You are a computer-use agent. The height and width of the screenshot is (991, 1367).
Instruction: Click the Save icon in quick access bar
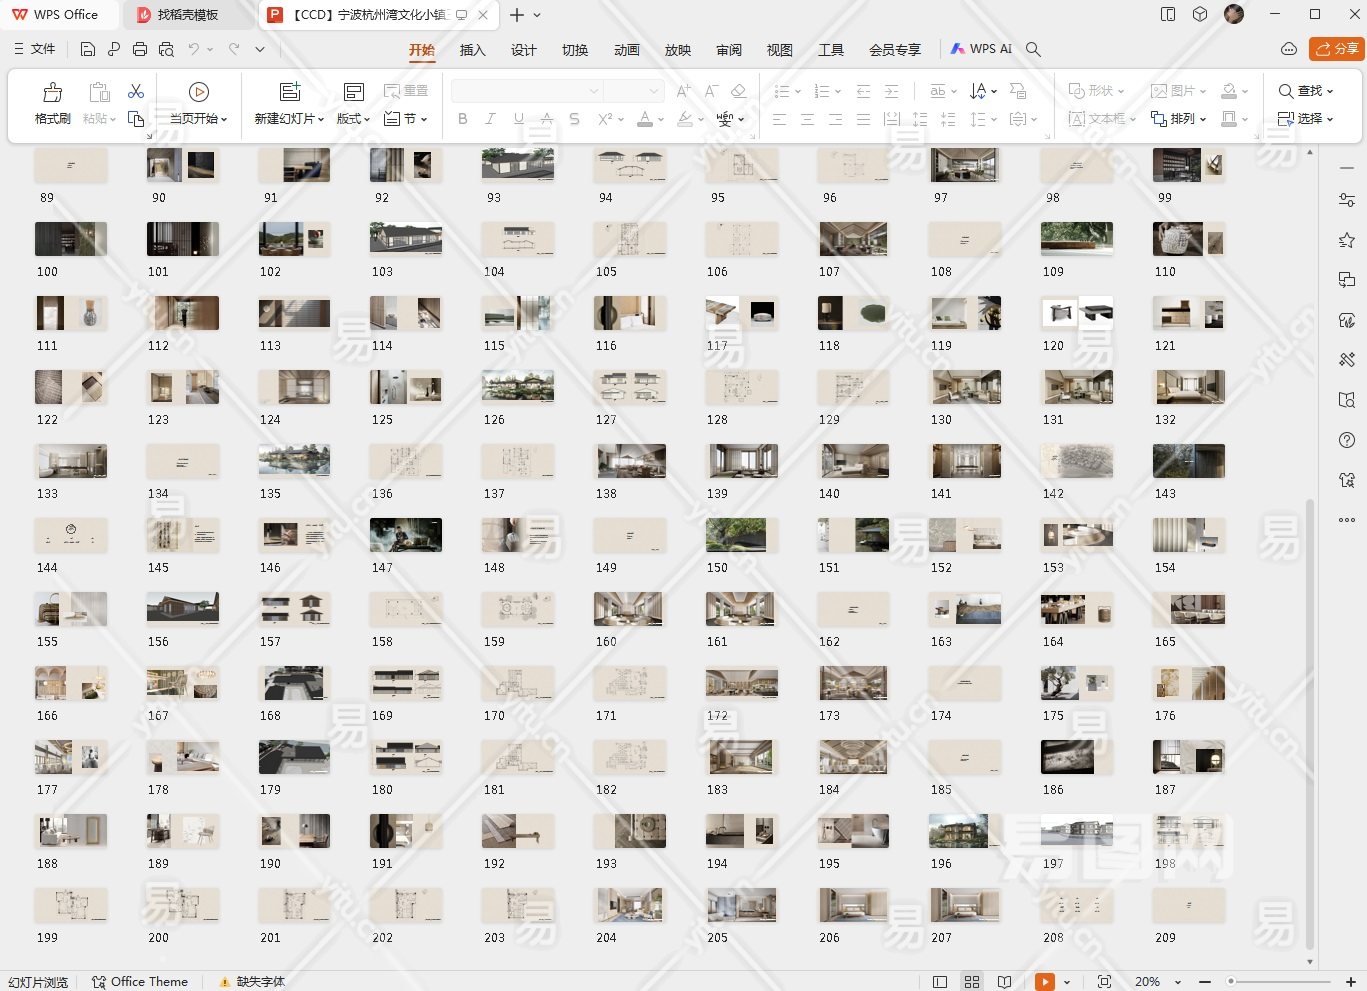click(x=88, y=49)
